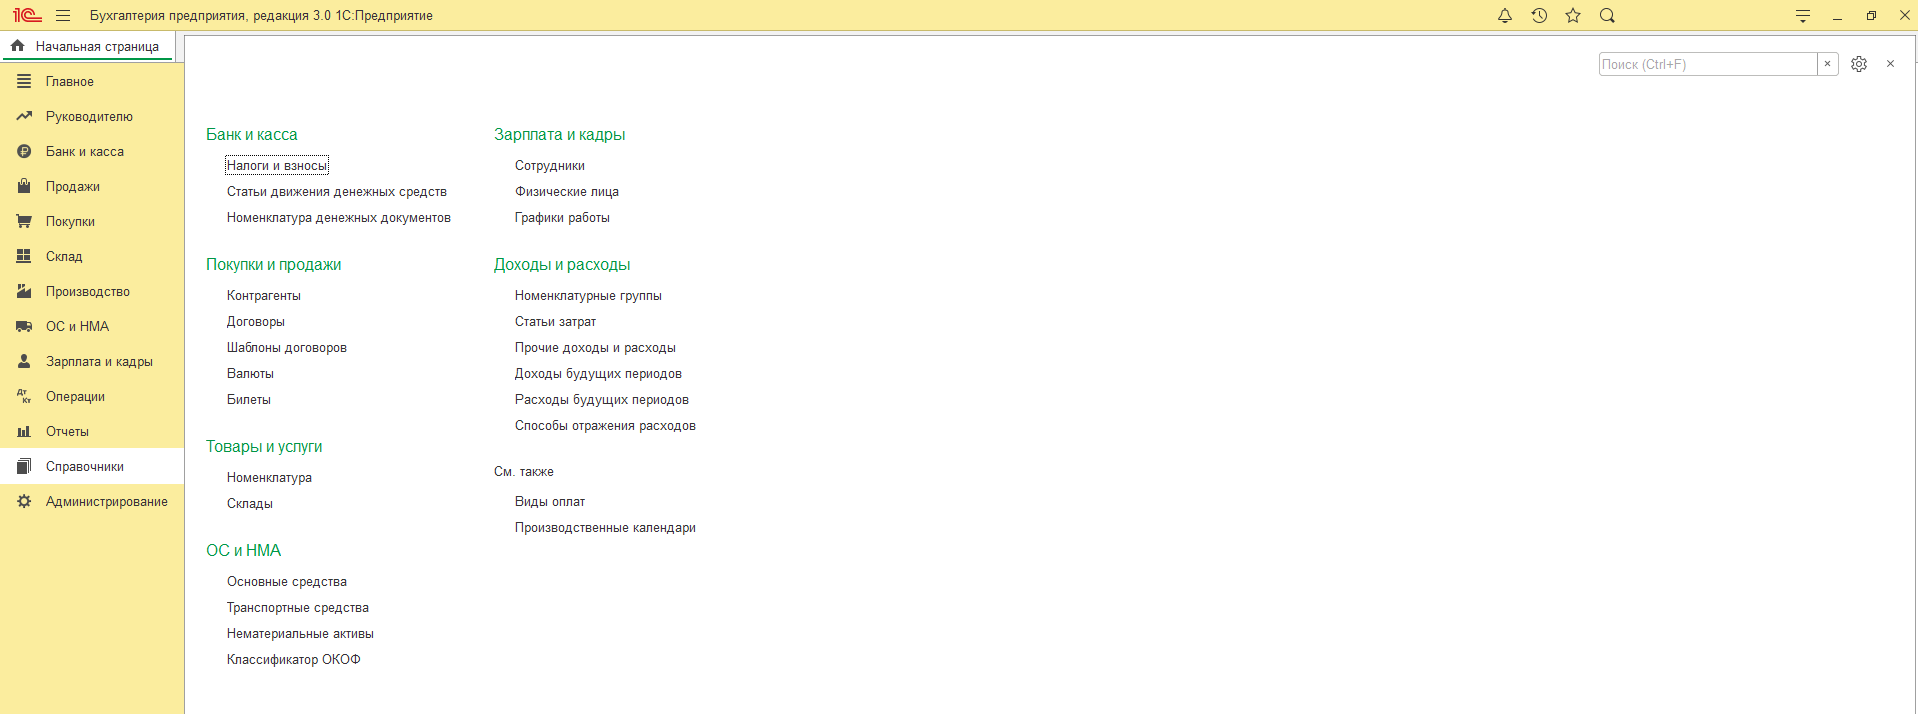1918x714 pixels.
Task: Open the Зарплата и кадры sidebar section
Action: [x=98, y=362]
